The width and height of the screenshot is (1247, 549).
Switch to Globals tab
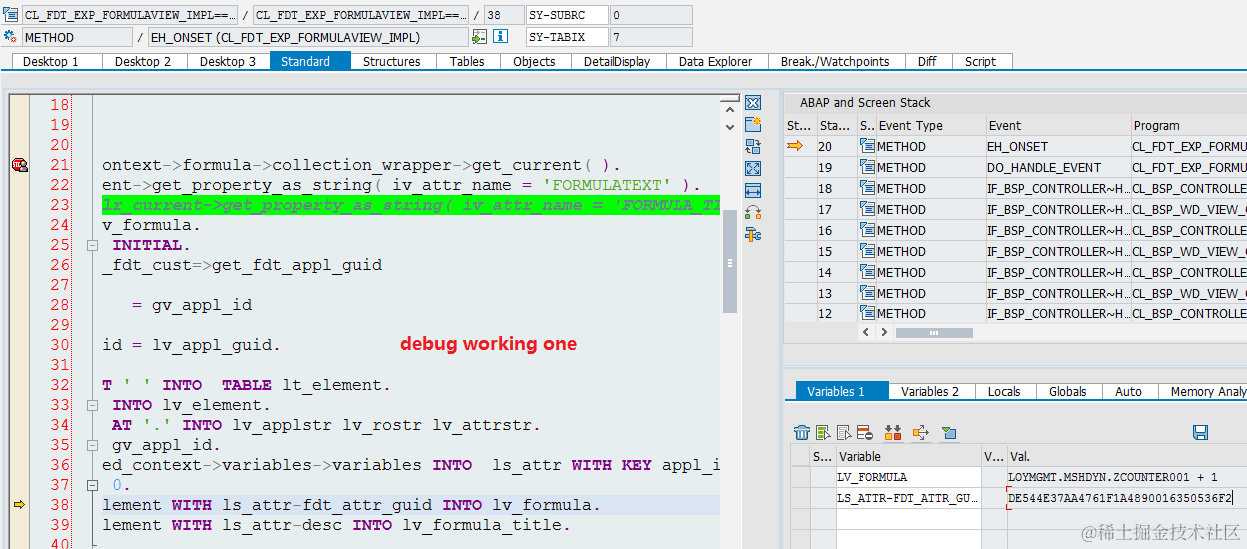1068,391
